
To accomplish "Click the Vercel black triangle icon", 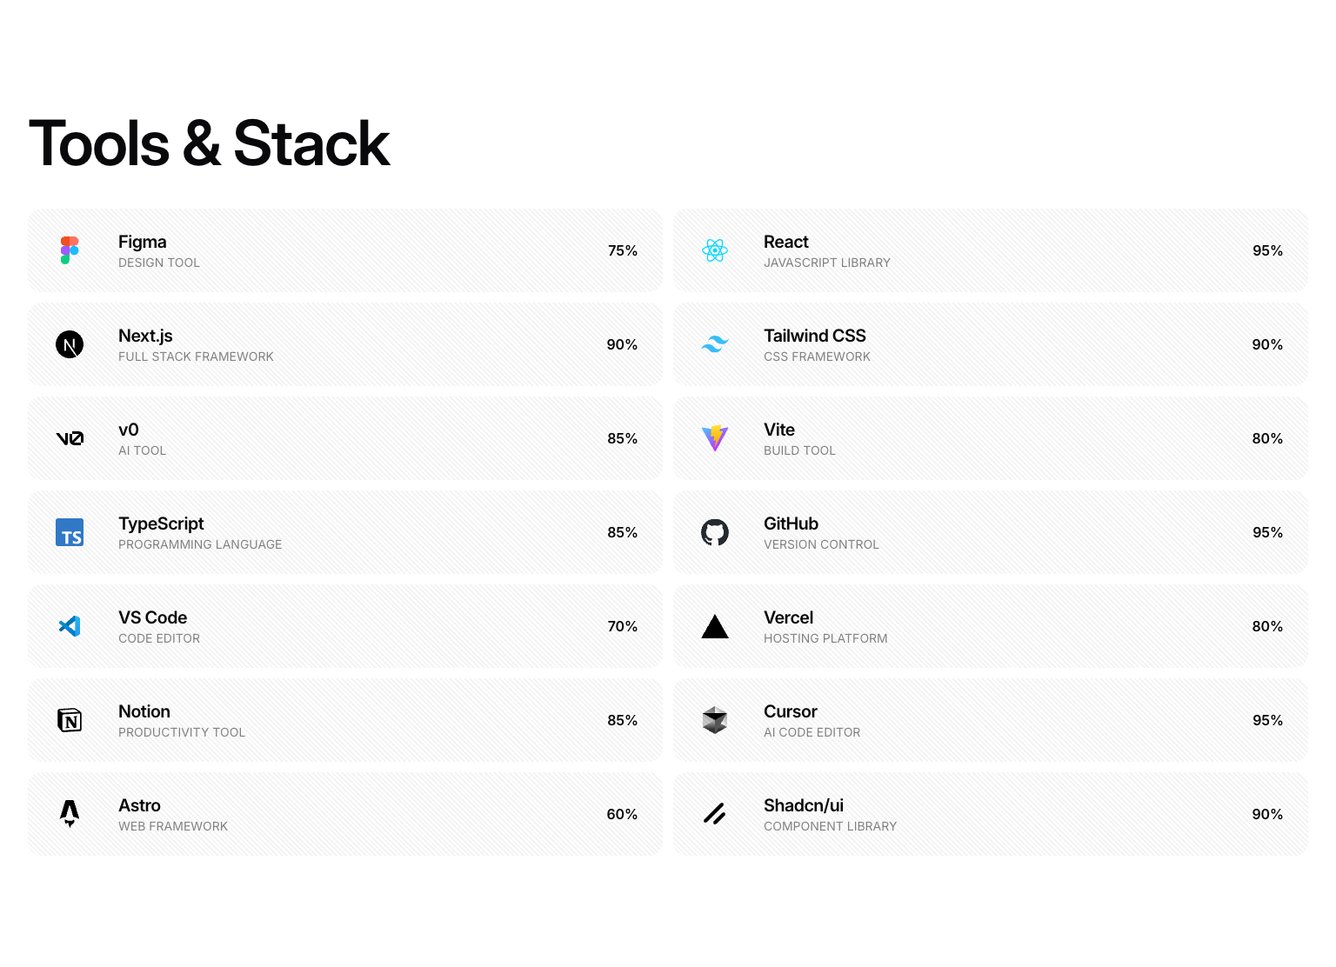I will 715,627.
